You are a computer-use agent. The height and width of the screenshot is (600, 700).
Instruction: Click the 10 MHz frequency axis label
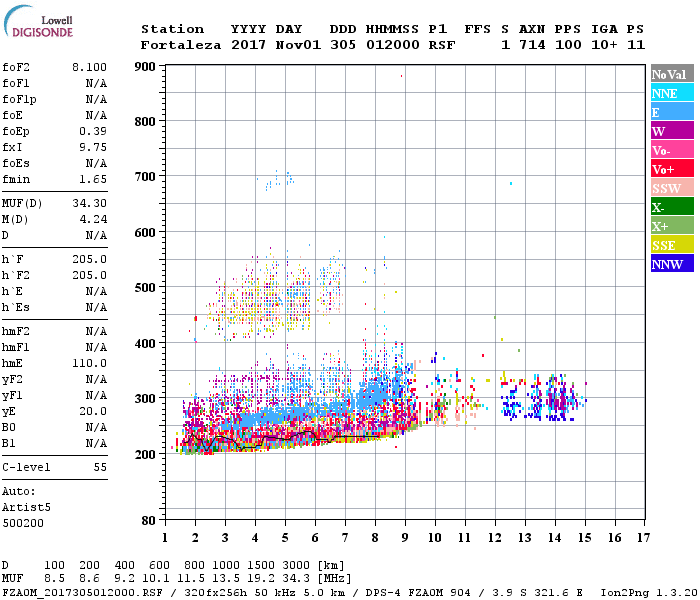[435, 538]
